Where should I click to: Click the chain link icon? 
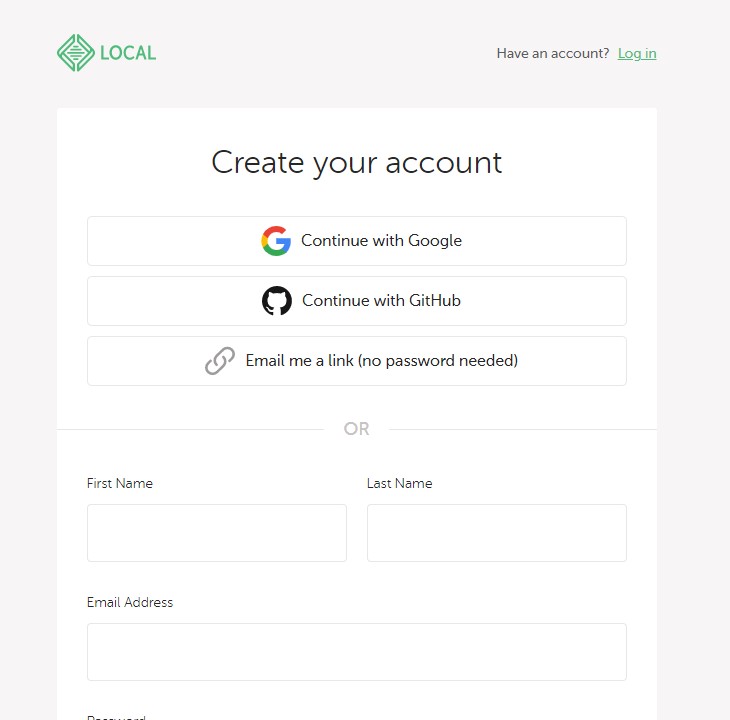click(x=220, y=361)
